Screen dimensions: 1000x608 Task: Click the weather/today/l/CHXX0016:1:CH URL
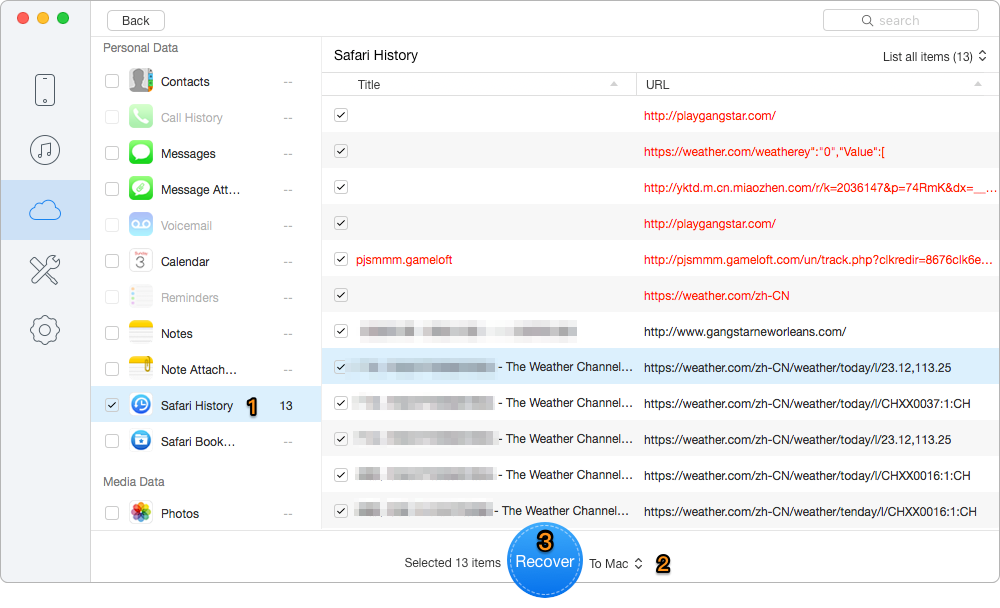(x=807, y=475)
